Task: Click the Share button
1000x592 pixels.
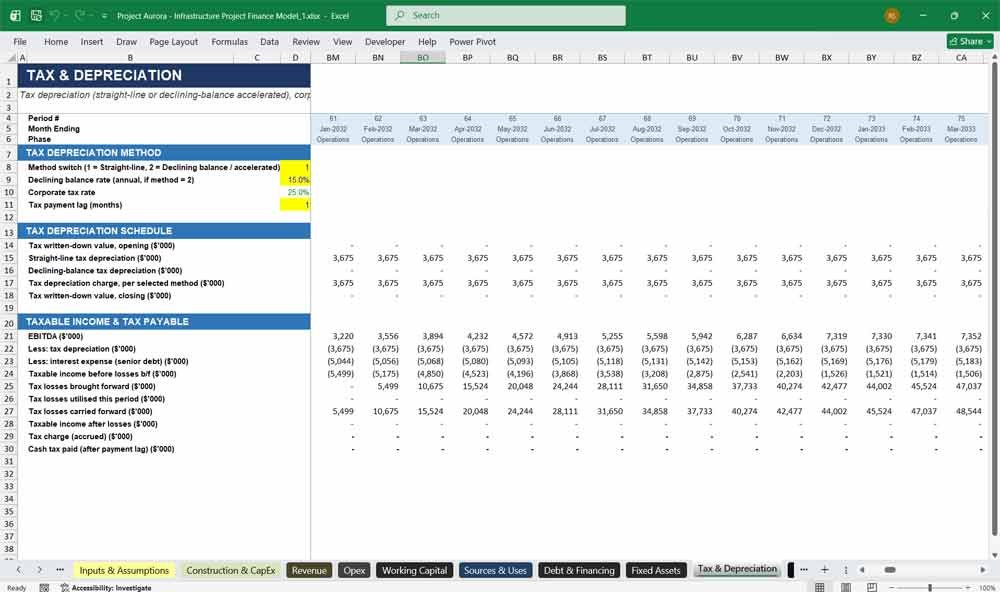Action: 970,41
